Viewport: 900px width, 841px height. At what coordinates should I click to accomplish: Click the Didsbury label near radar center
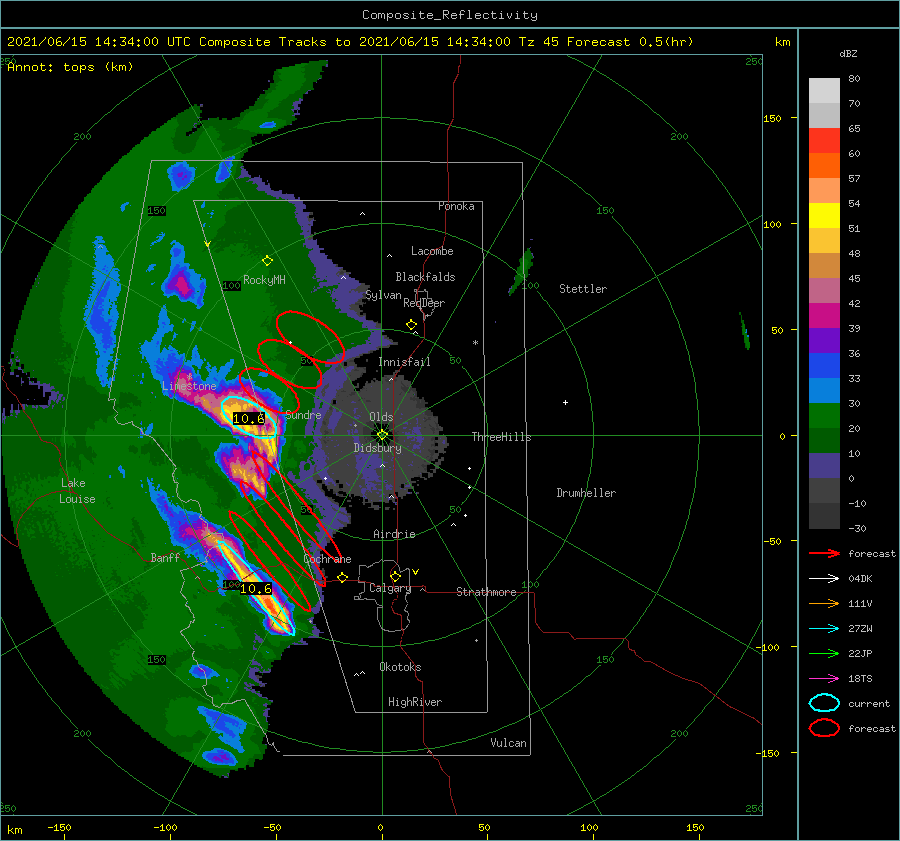(x=377, y=448)
